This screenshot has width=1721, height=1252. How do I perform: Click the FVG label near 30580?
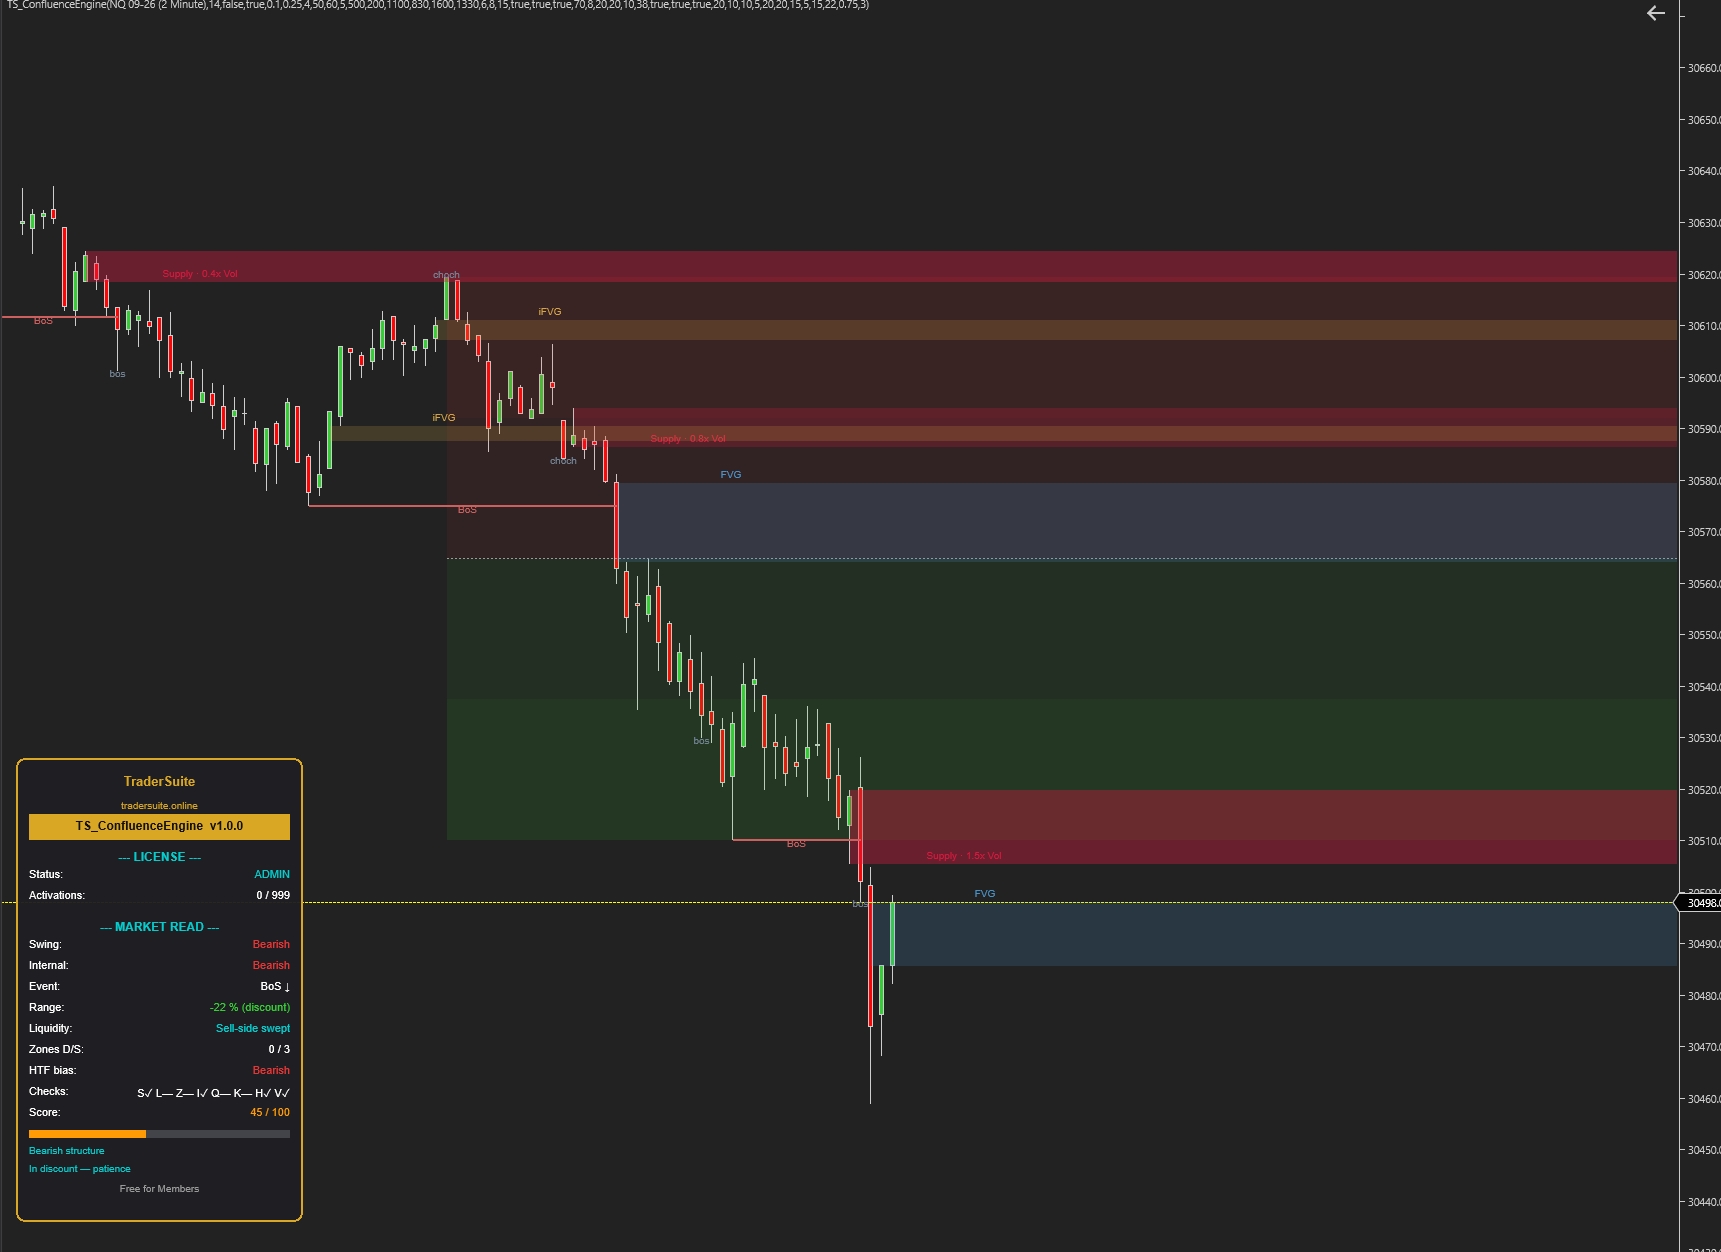(x=731, y=475)
